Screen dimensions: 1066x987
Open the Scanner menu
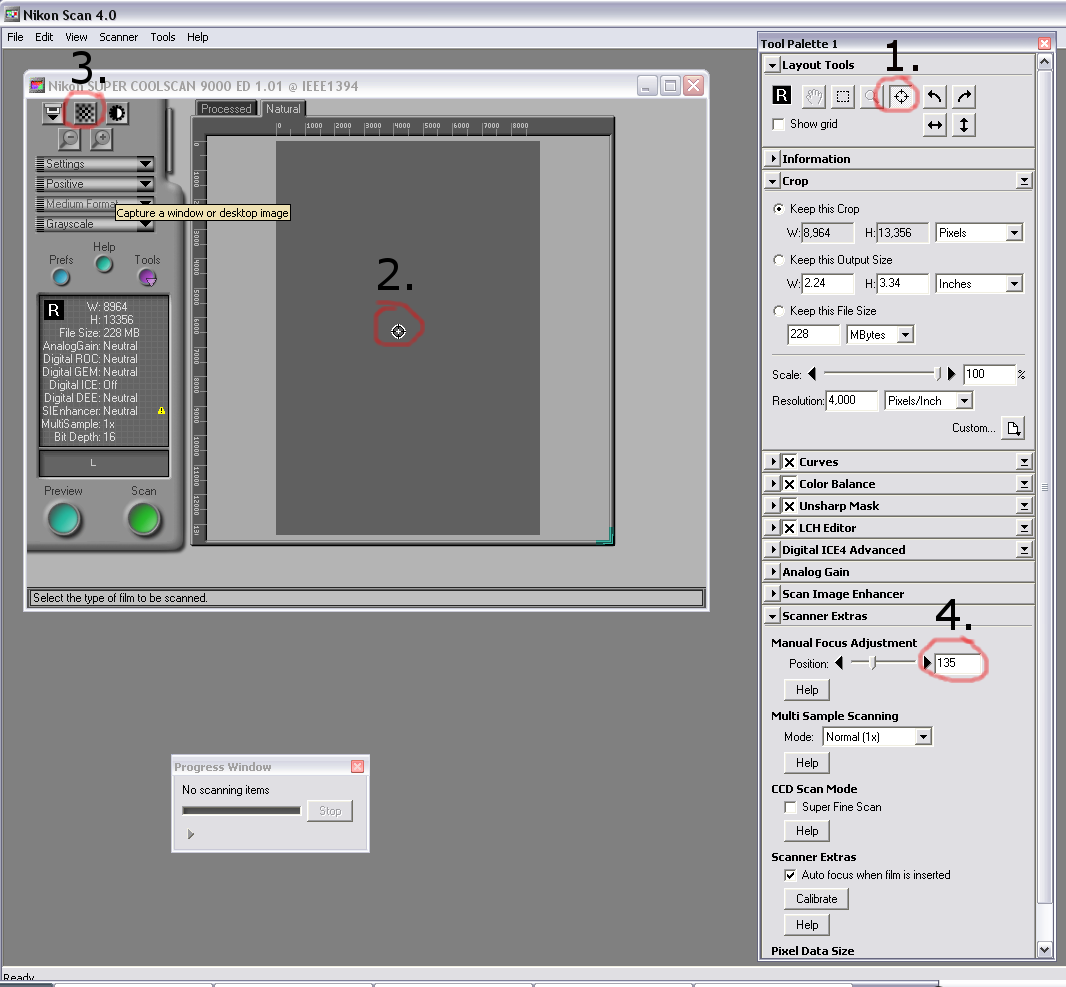tap(118, 37)
